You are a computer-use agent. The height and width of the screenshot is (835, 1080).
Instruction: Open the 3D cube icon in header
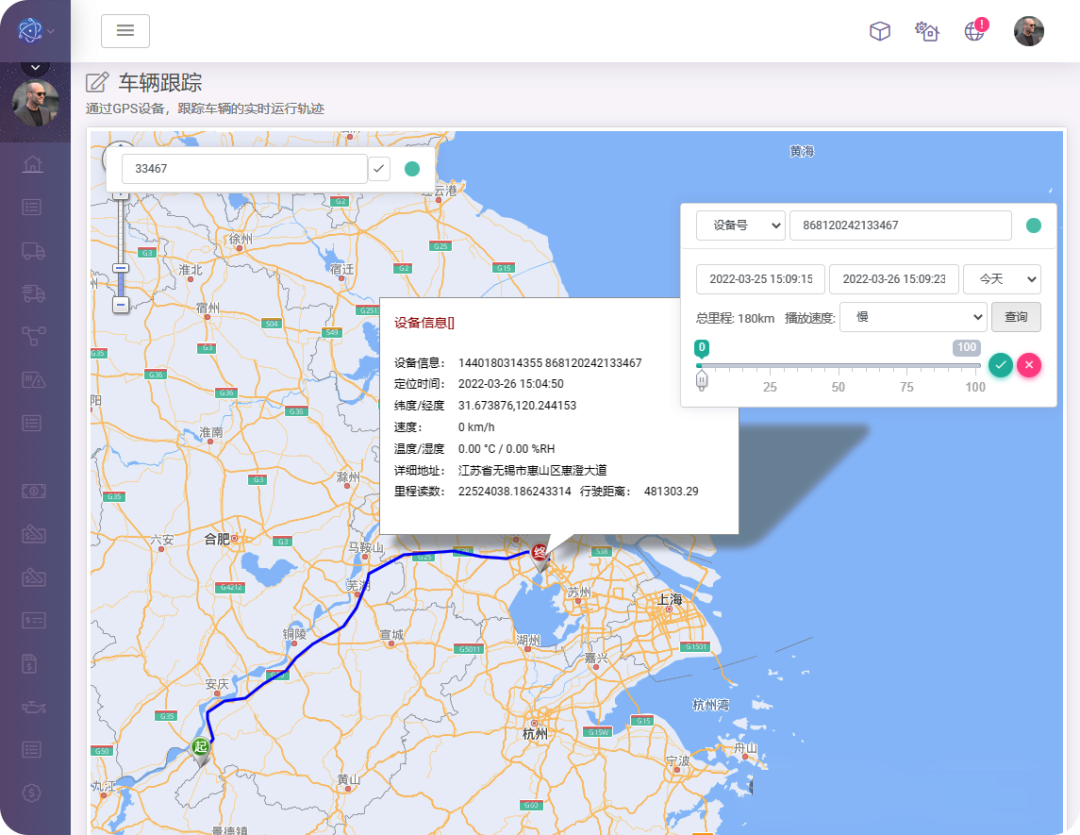(879, 31)
